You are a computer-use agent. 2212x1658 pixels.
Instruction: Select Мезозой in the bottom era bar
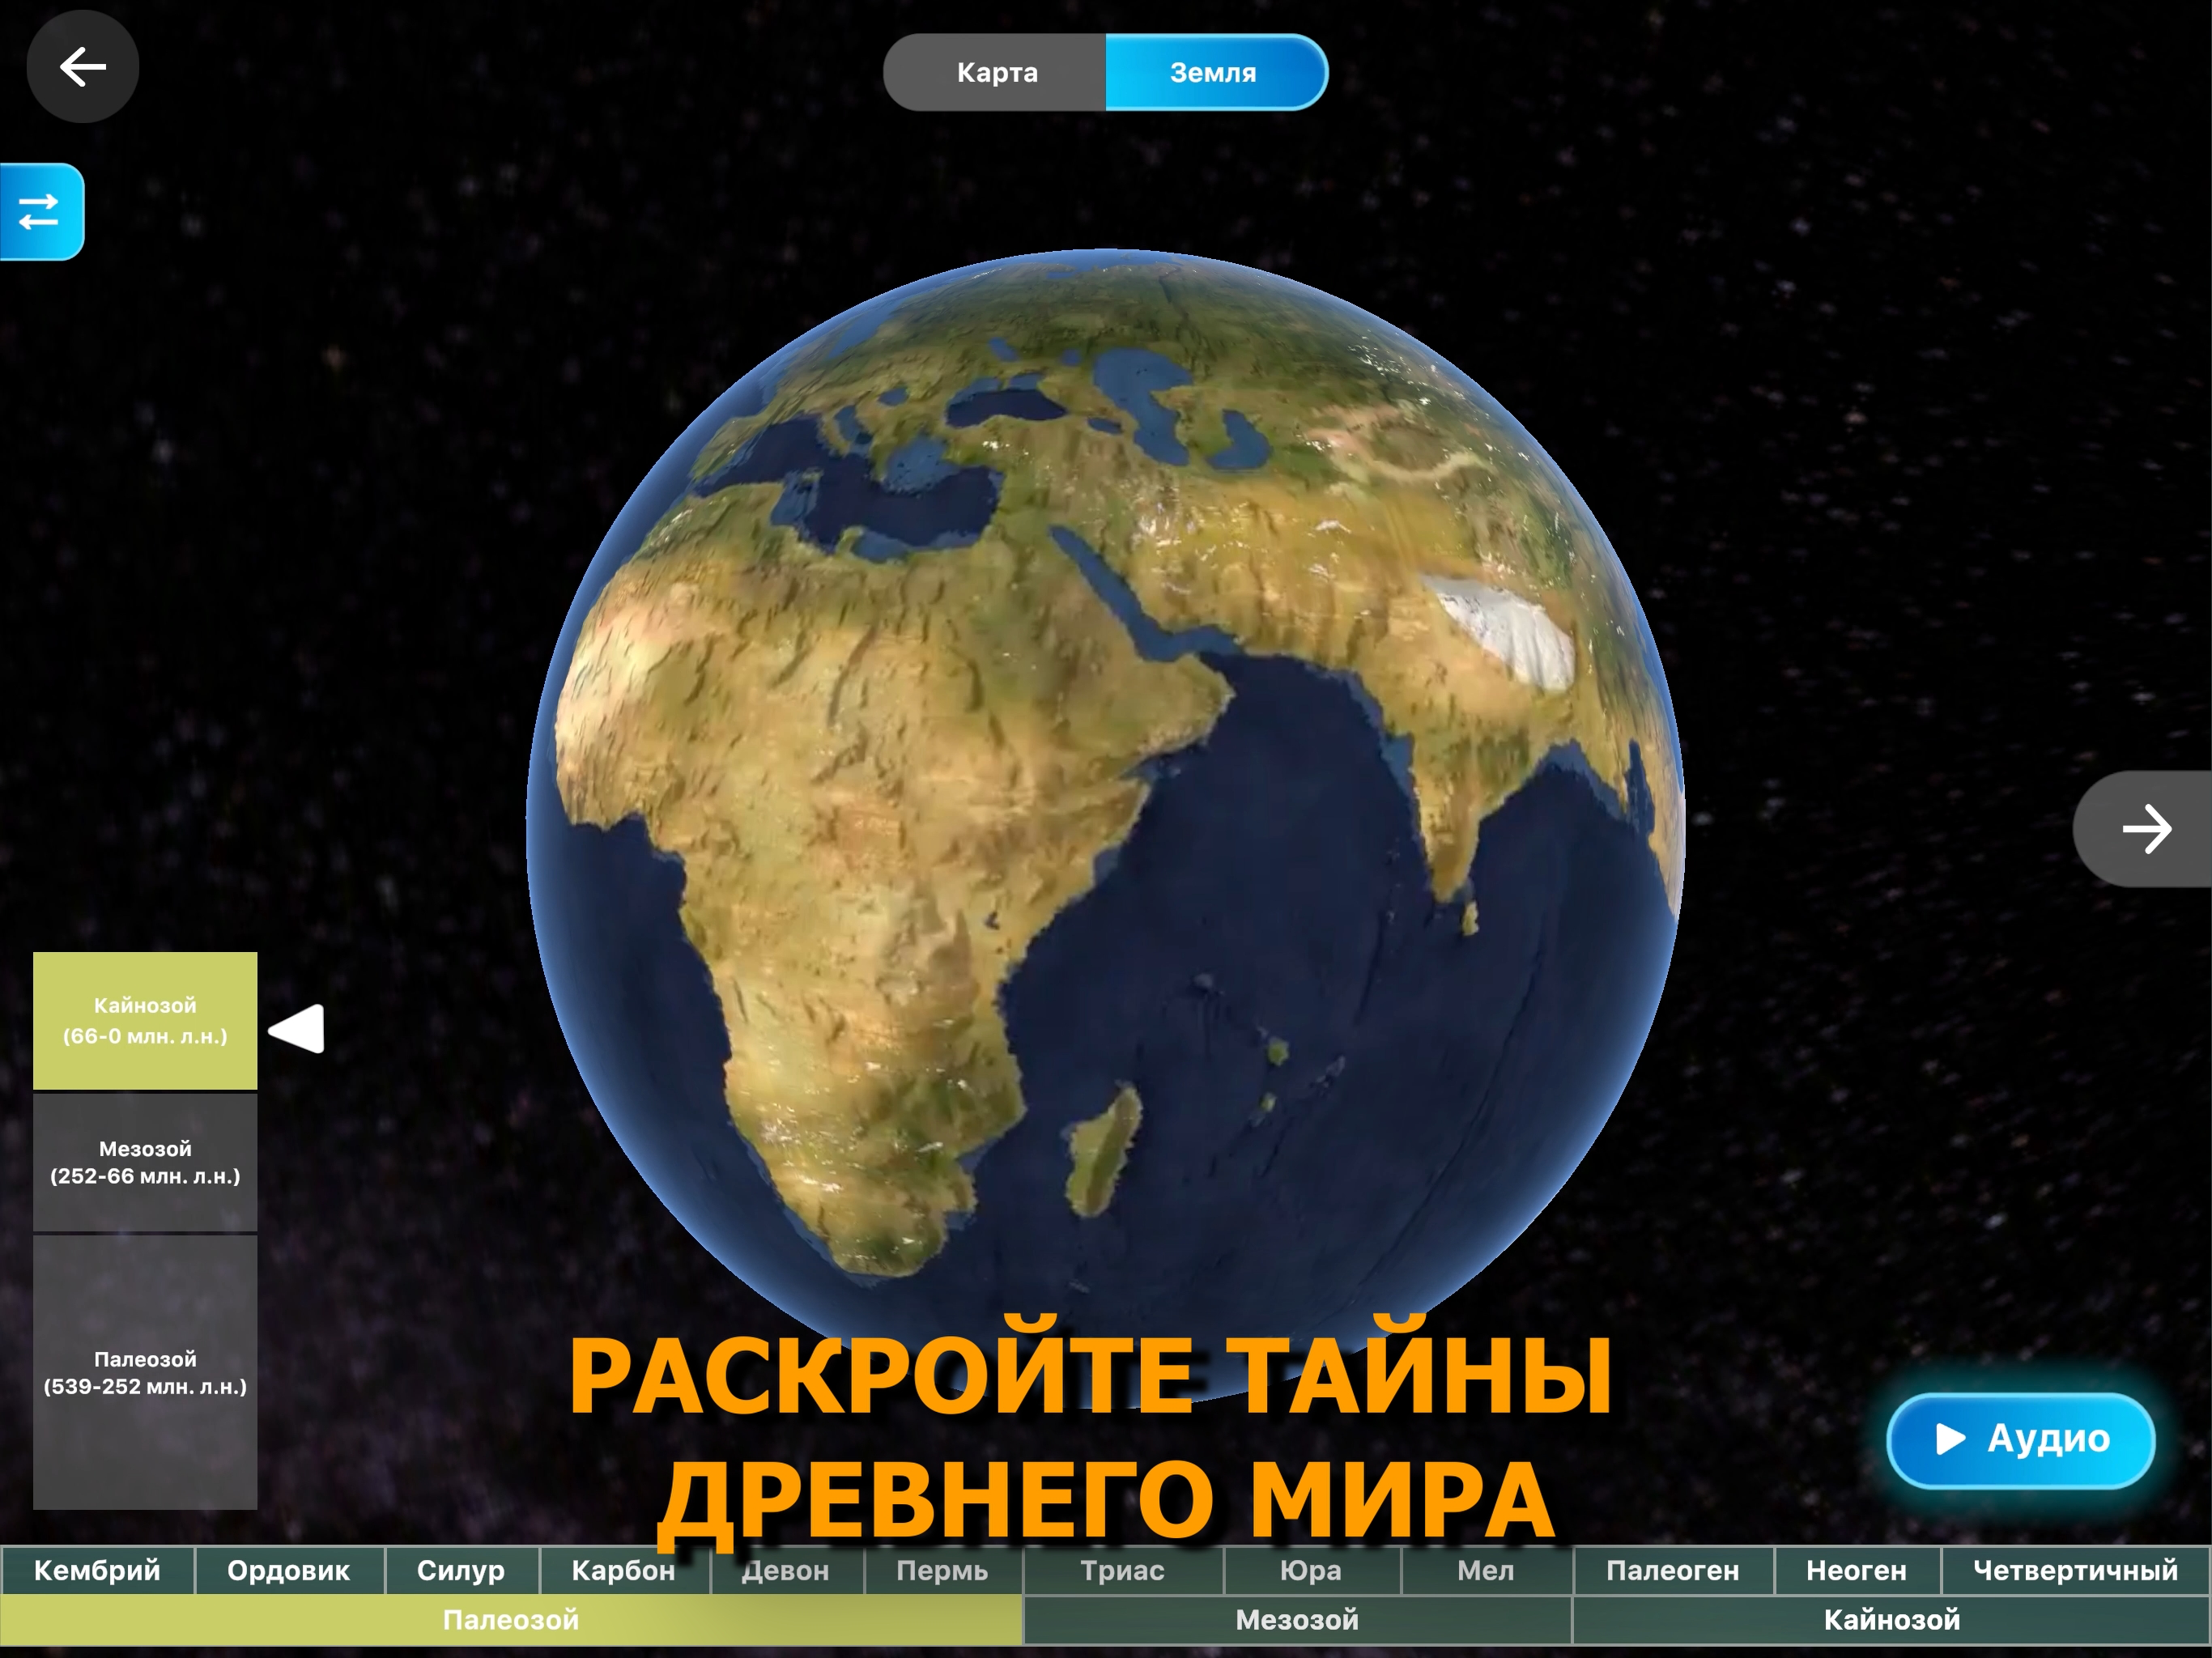click(1297, 1620)
